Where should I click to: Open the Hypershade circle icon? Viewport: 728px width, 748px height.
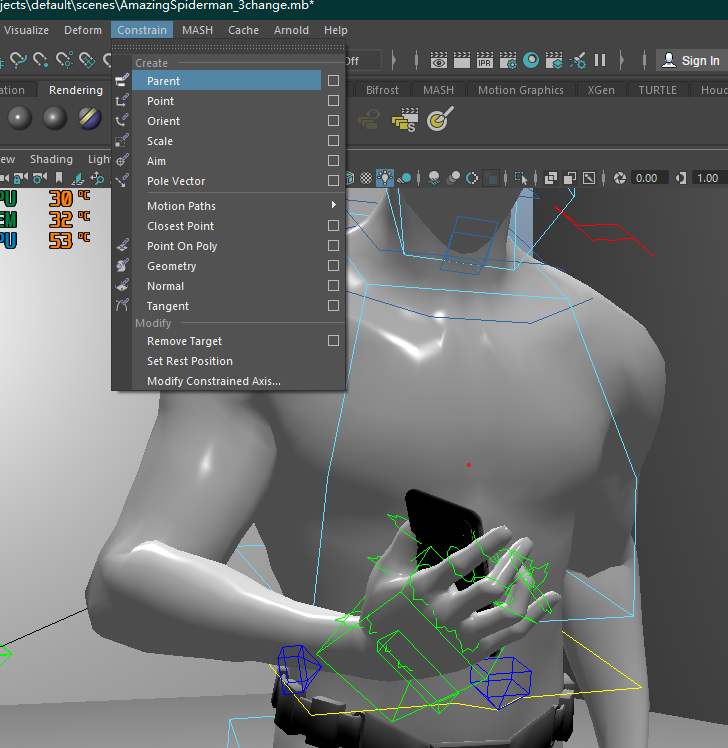pyautogui.click(x=530, y=61)
